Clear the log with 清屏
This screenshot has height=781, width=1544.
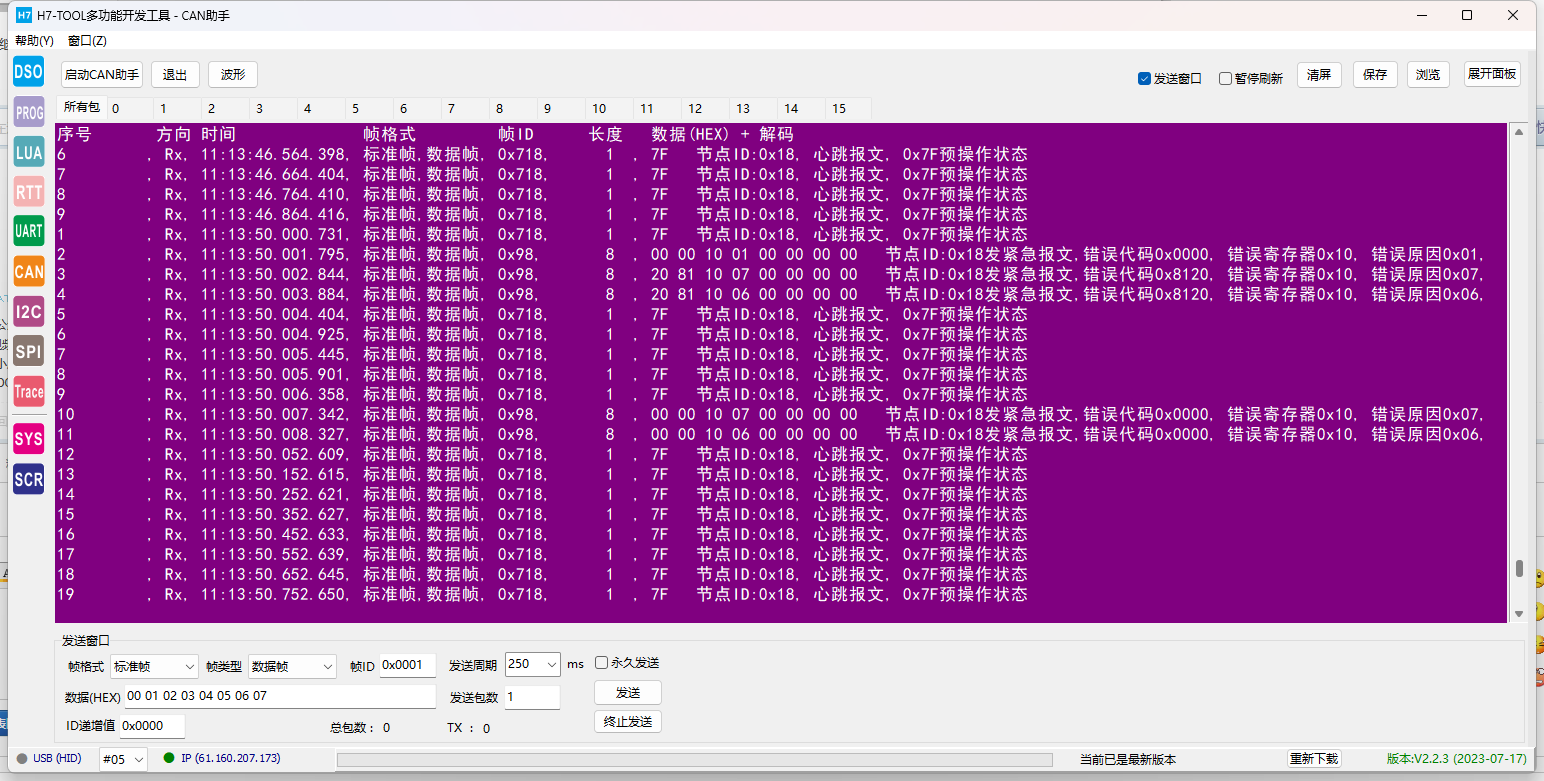[1320, 75]
